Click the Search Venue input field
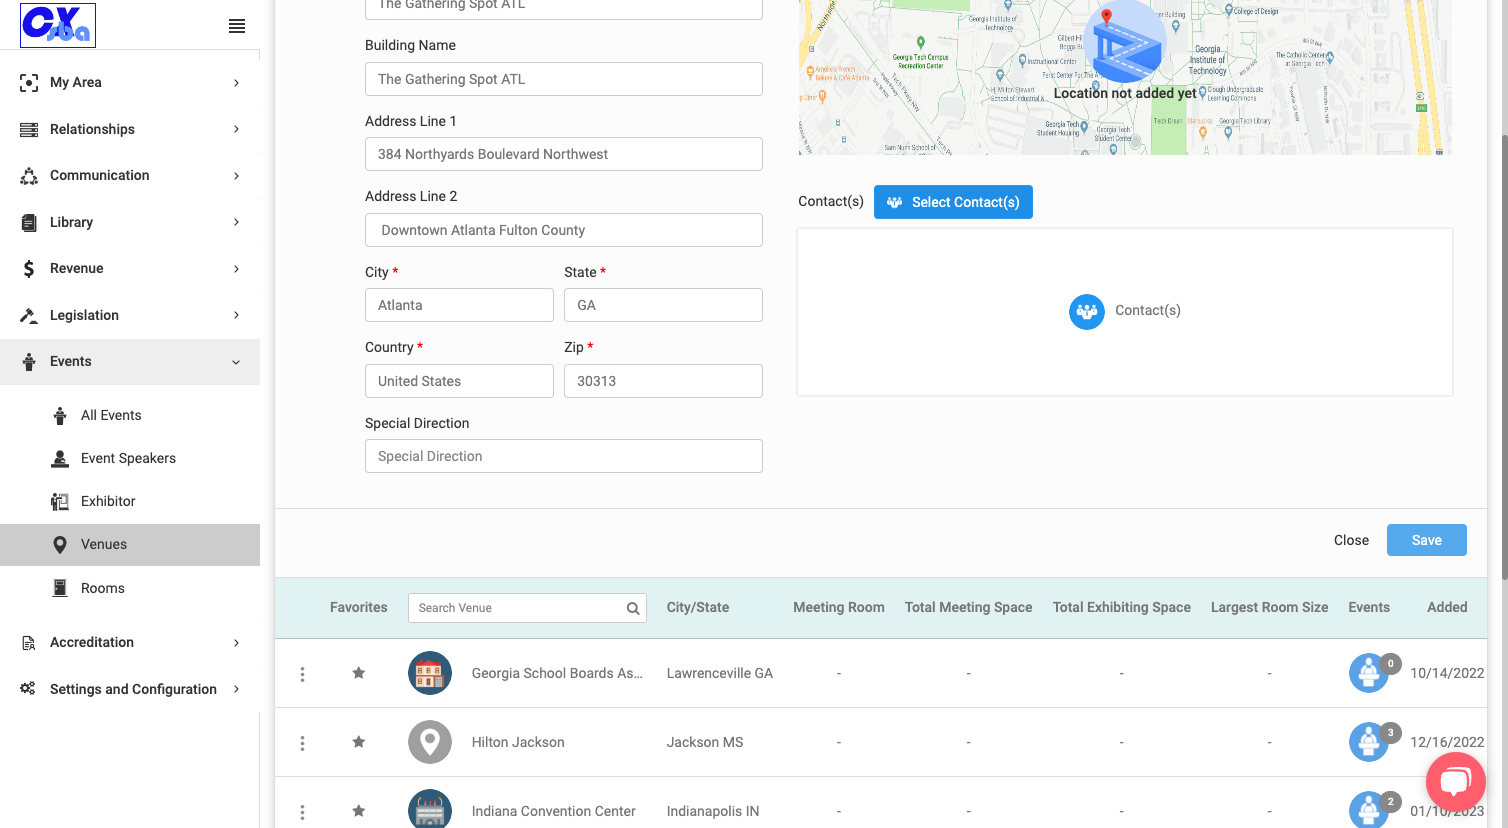The width and height of the screenshot is (1508, 828). pyautogui.click(x=527, y=608)
